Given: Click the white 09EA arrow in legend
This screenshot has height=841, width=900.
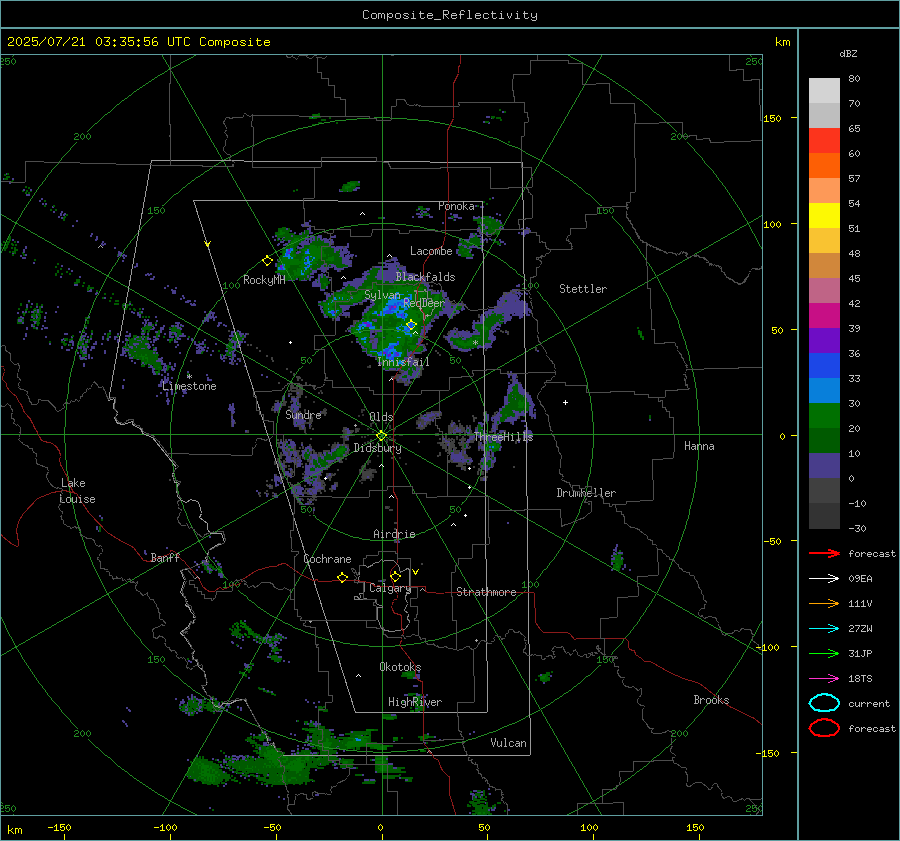Looking at the screenshot, I should pos(824,578).
